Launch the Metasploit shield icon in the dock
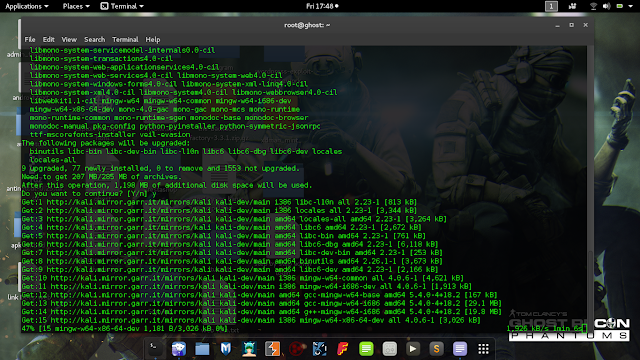The width and height of the screenshot is (640, 360). point(225,349)
